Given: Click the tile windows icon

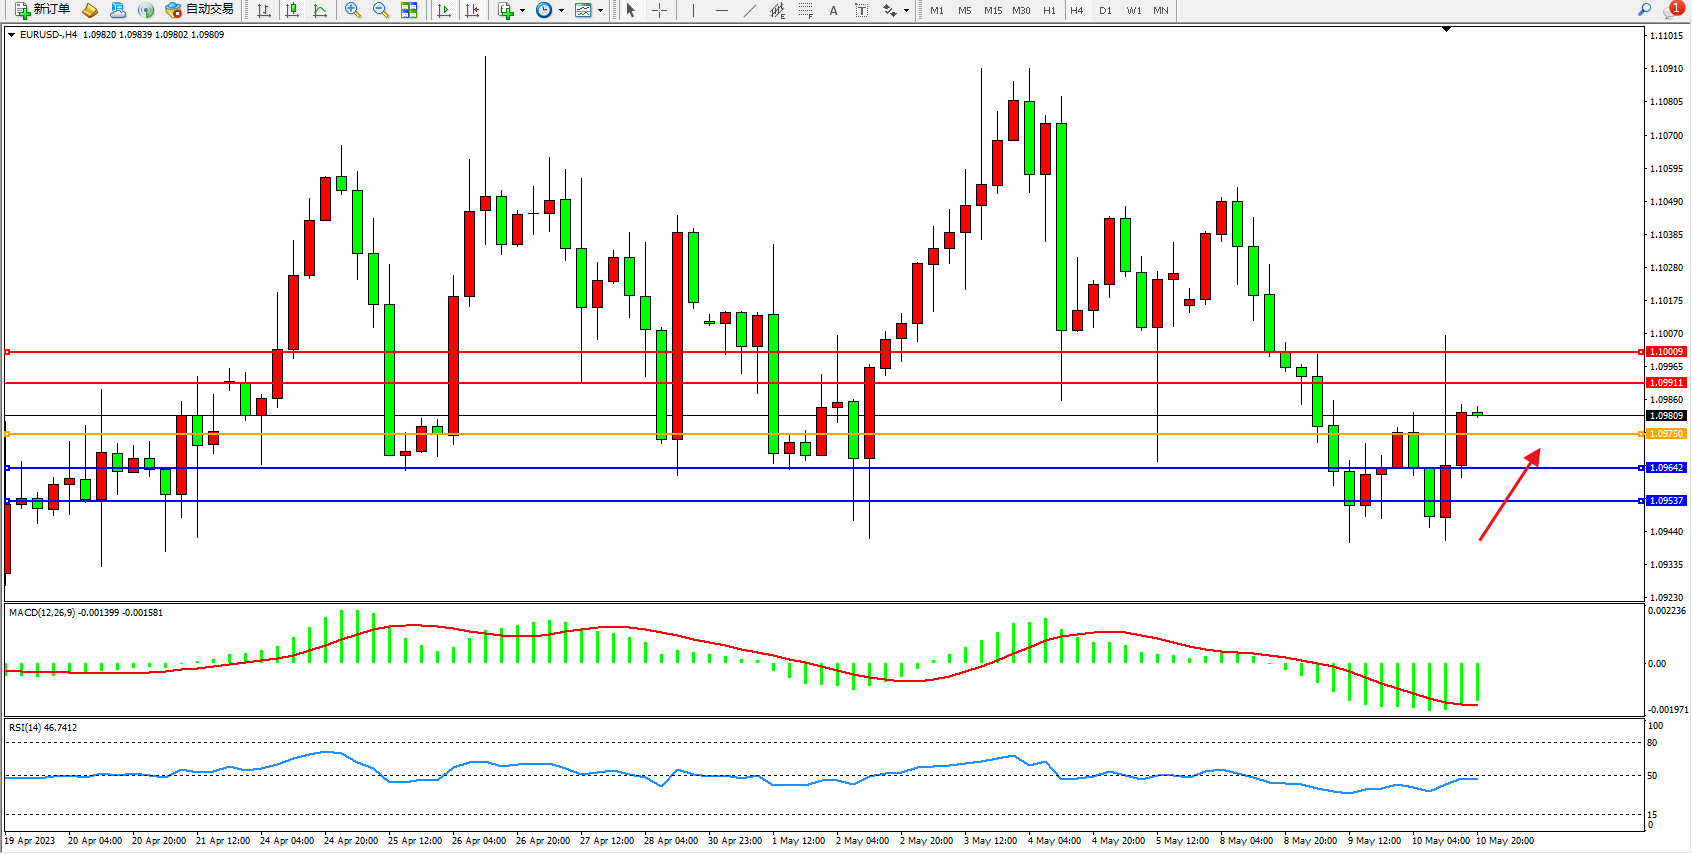Looking at the screenshot, I should tap(409, 10).
